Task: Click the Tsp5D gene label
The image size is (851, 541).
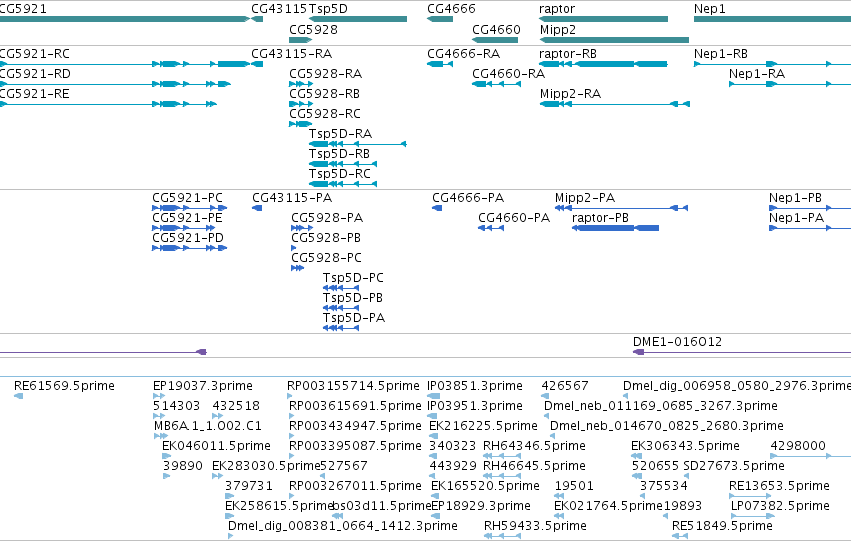Action: click(328, 9)
